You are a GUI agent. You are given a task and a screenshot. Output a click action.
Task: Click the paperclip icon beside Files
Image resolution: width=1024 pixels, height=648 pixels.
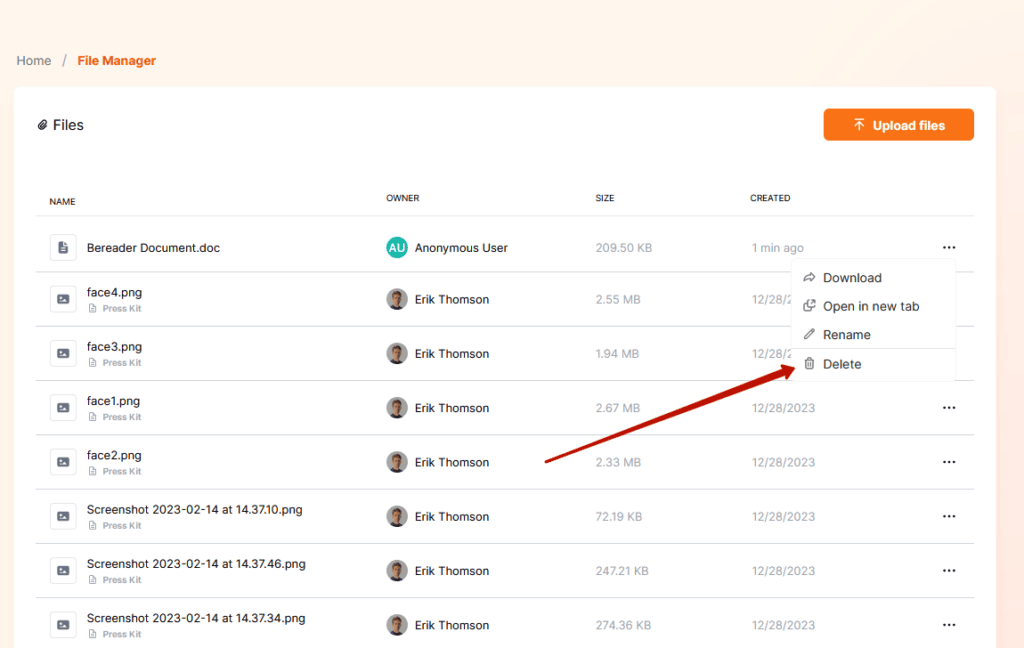42,125
